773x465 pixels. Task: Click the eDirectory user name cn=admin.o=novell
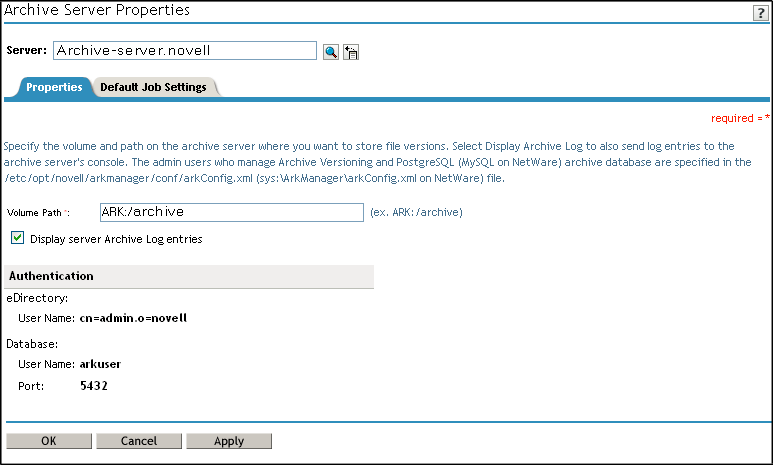(133, 318)
